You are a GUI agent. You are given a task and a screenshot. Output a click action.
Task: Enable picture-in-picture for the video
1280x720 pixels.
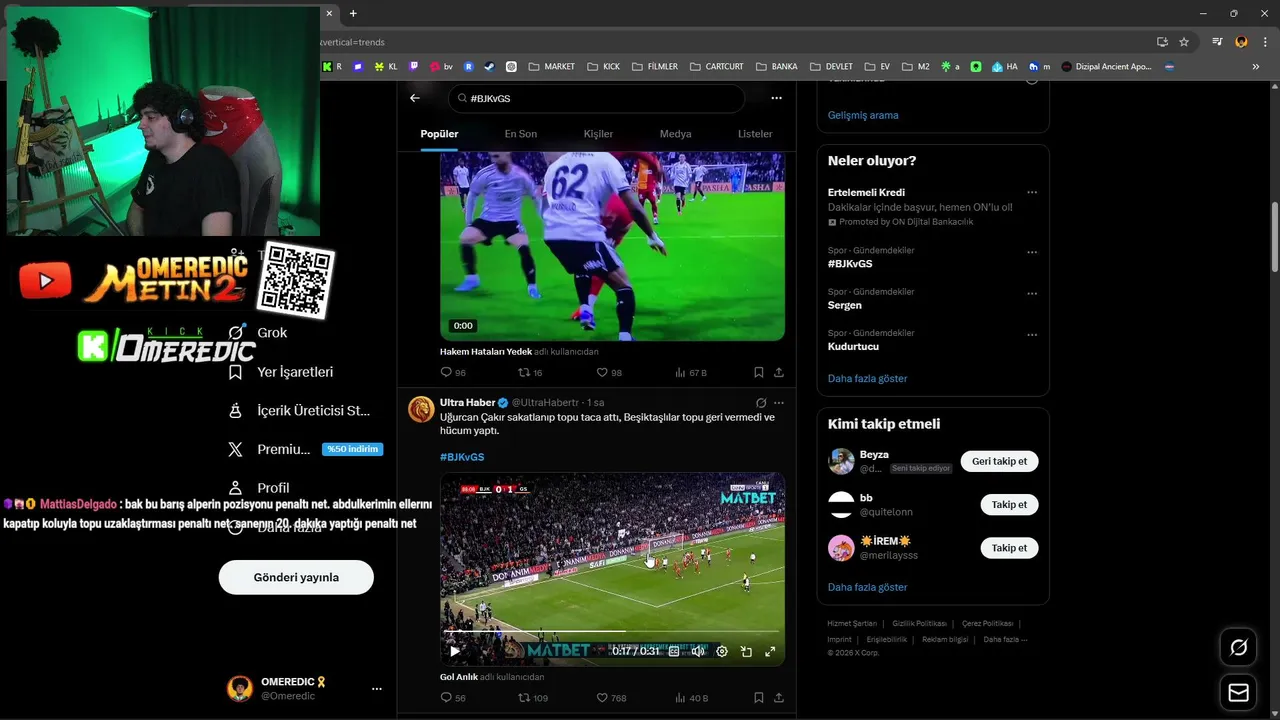(x=746, y=651)
